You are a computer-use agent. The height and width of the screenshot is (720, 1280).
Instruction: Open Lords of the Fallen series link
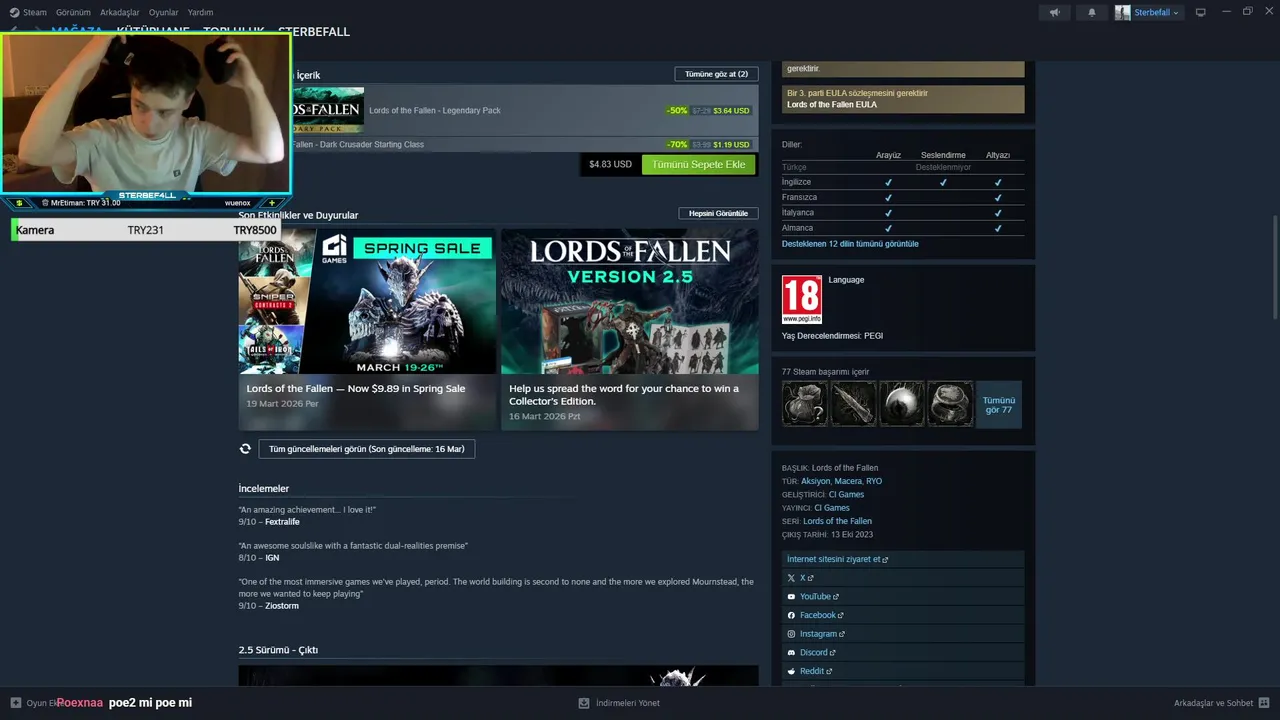(837, 521)
